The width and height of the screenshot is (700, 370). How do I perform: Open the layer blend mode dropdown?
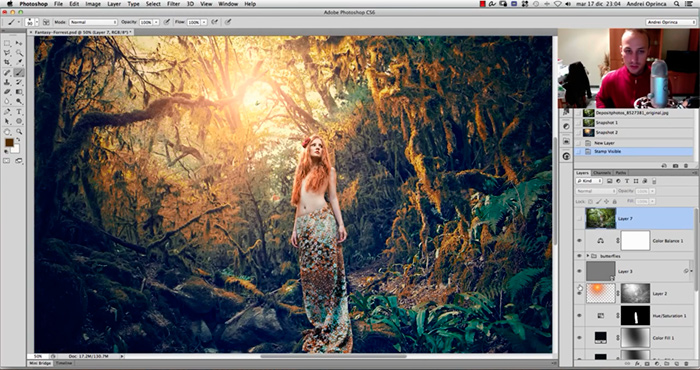click(x=596, y=191)
